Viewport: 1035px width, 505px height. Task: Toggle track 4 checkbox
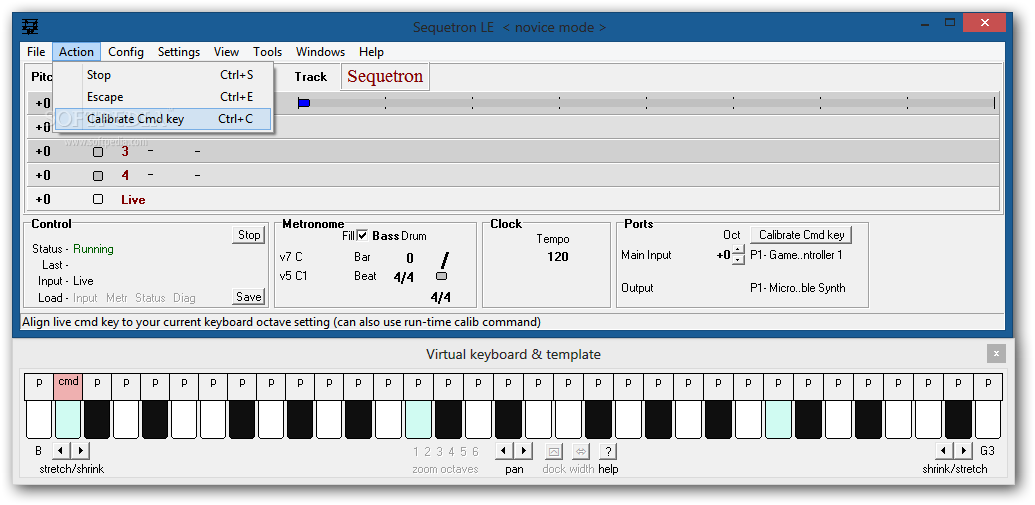click(x=98, y=176)
